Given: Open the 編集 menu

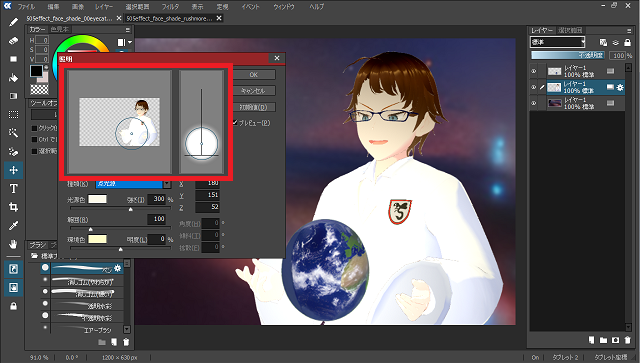Looking at the screenshot, I should [53, 7].
